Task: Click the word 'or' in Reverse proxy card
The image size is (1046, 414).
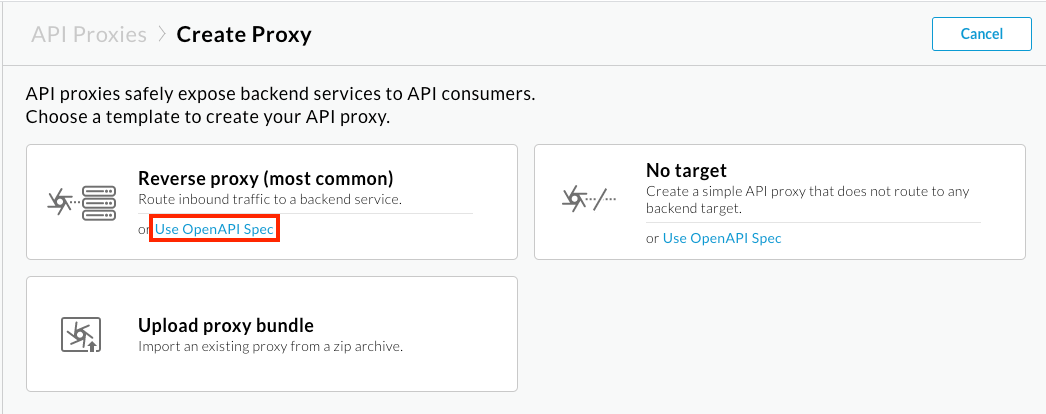Action: (145, 230)
